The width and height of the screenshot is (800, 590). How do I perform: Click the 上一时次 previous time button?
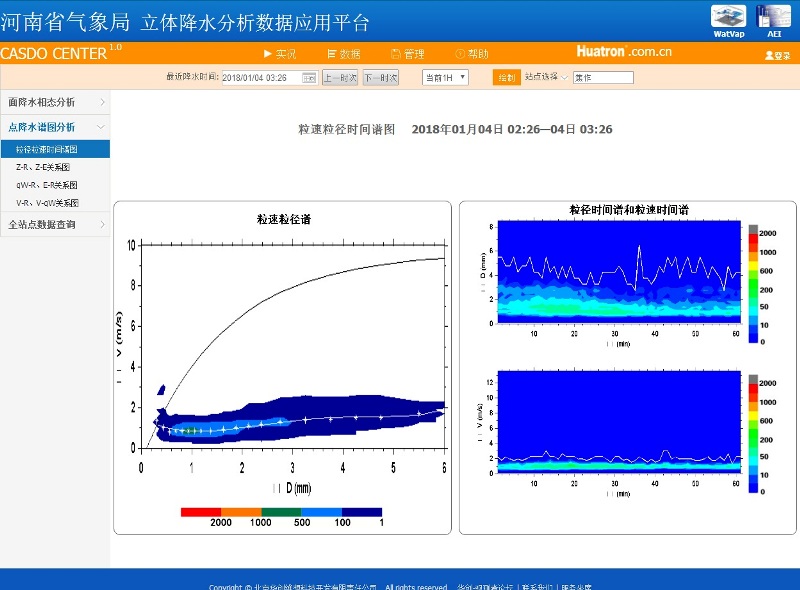(339, 77)
